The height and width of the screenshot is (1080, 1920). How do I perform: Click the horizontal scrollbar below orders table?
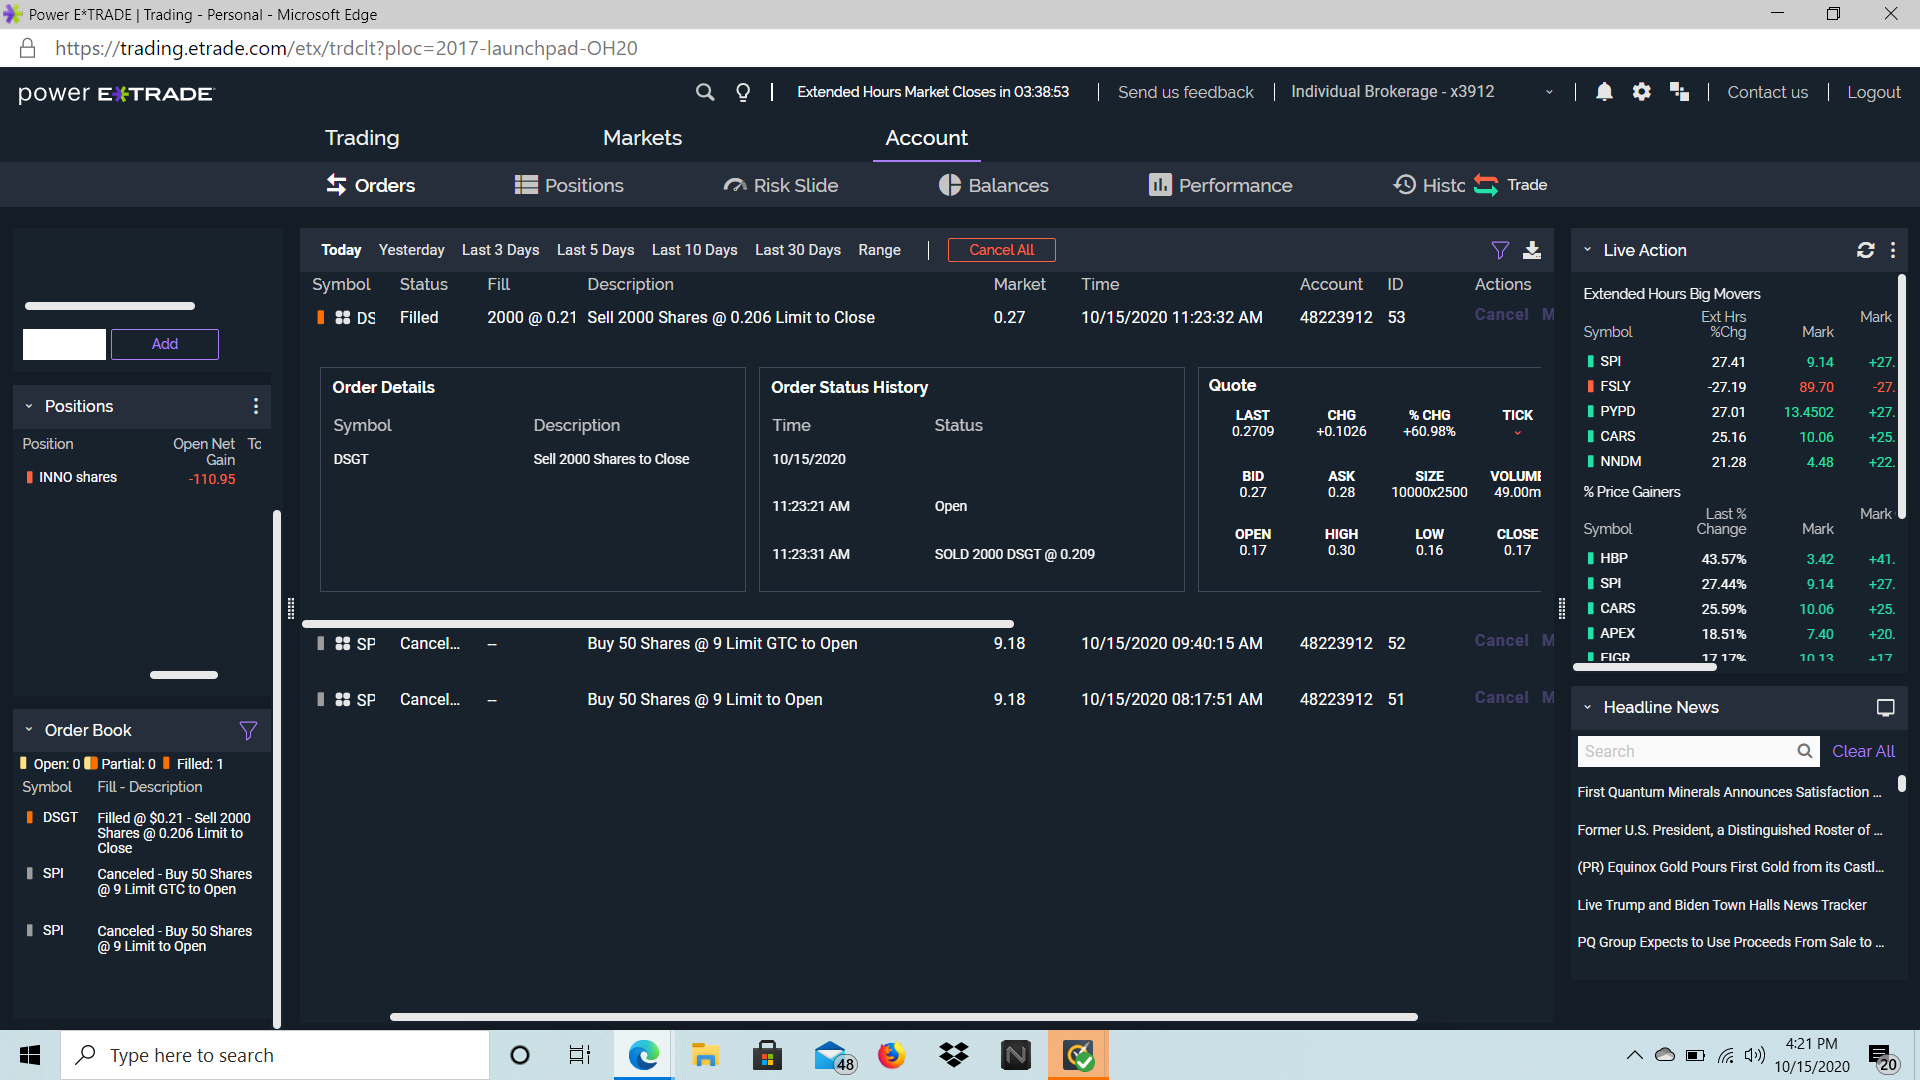point(903,1017)
